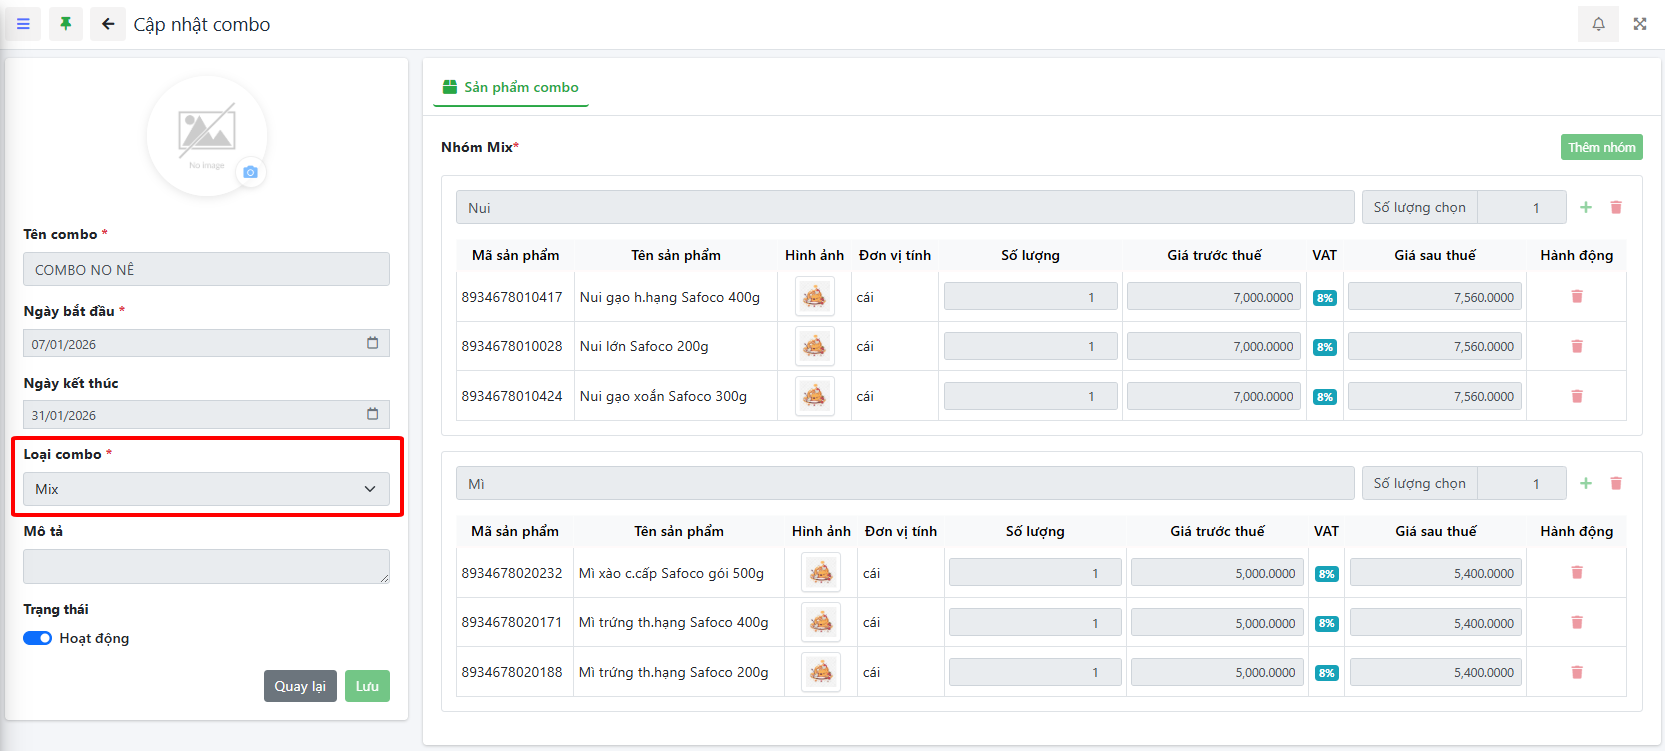Delete the Mì group with trash icon
Screen dimensions: 1665x751
coord(1616,483)
